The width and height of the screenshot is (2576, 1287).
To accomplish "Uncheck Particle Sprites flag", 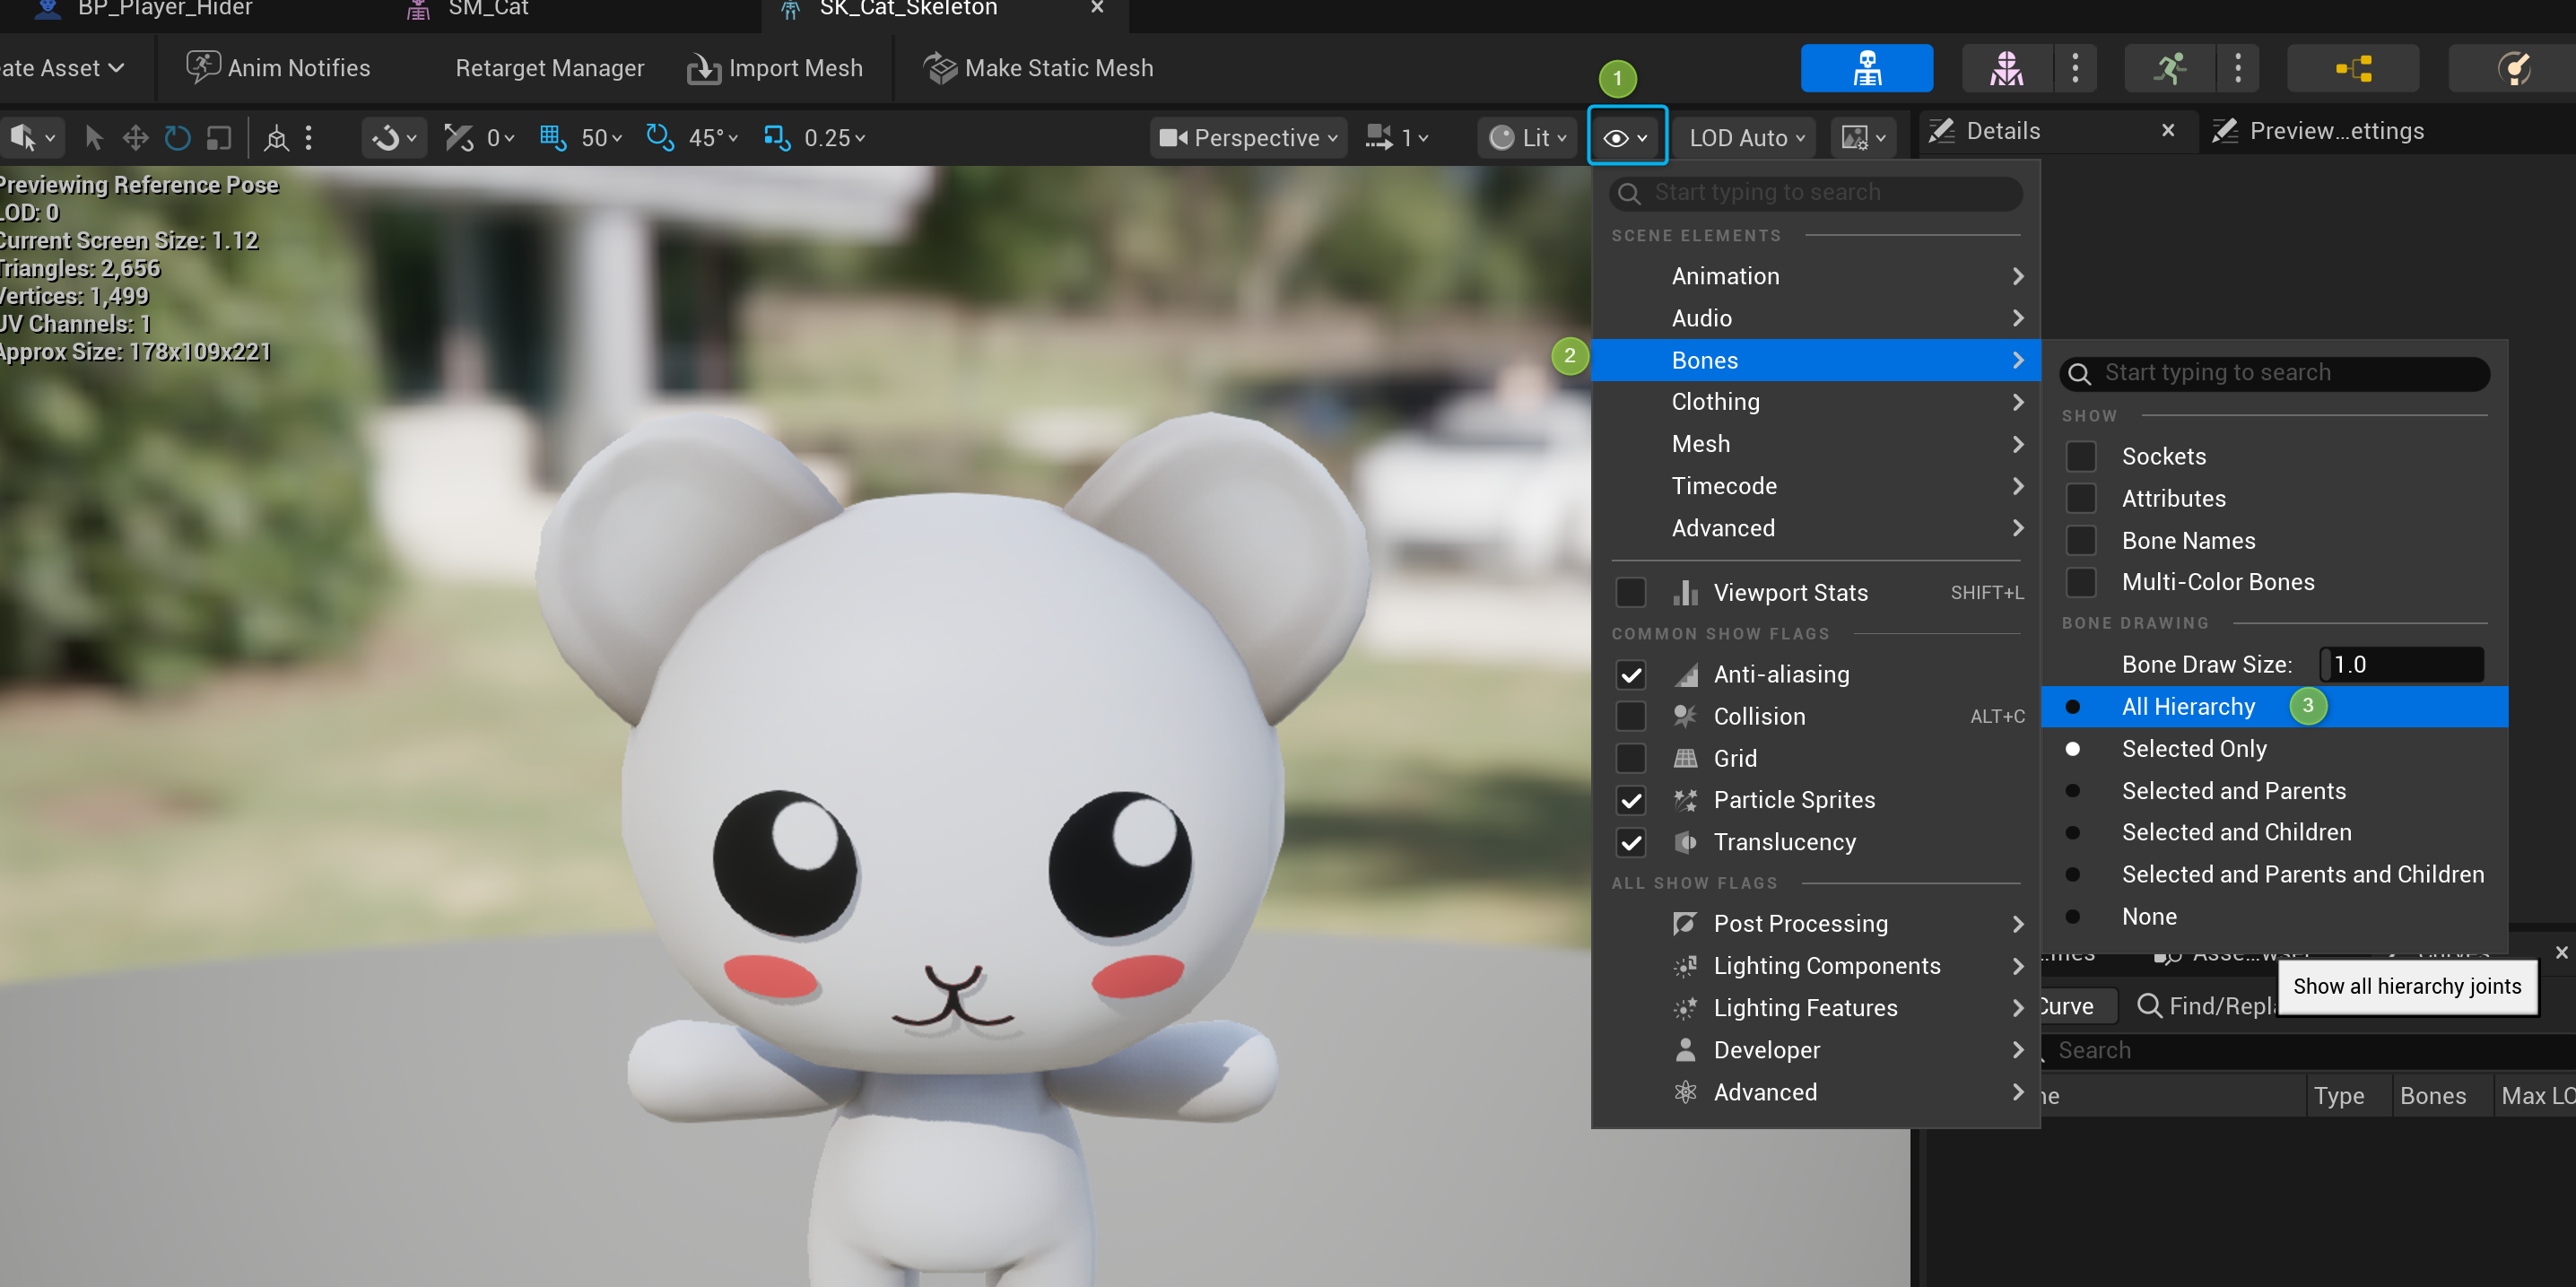I will pos(1631,800).
